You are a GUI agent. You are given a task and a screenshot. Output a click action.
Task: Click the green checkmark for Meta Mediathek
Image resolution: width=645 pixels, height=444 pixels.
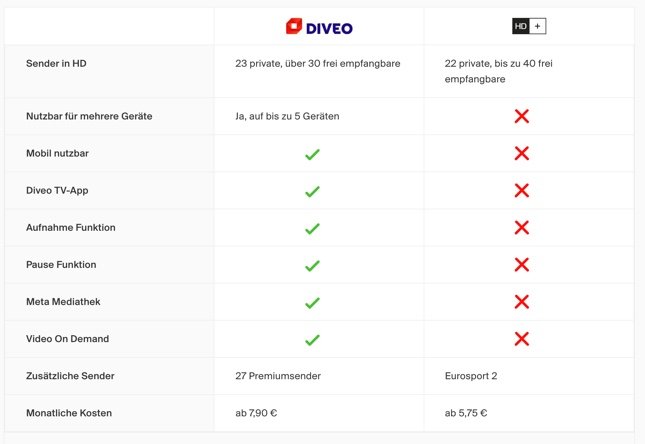point(312,302)
